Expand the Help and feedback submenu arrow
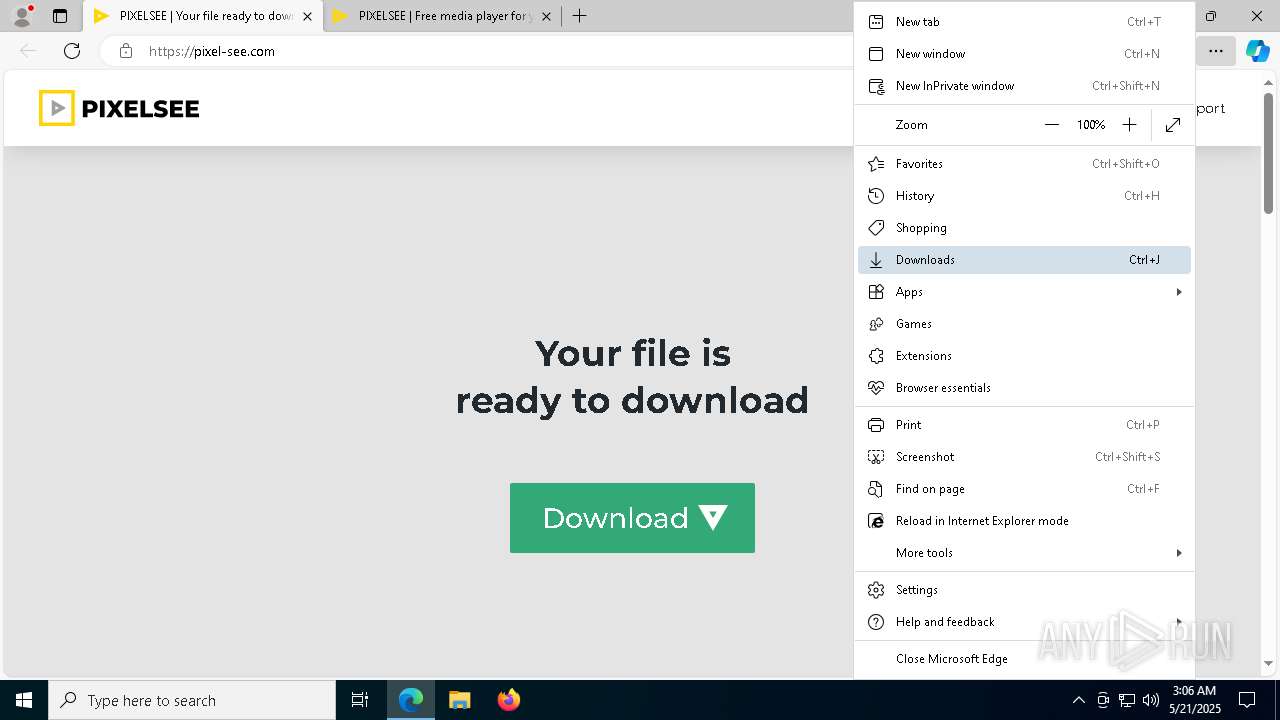The height and width of the screenshot is (720, 1280). tap(1179, 622)
